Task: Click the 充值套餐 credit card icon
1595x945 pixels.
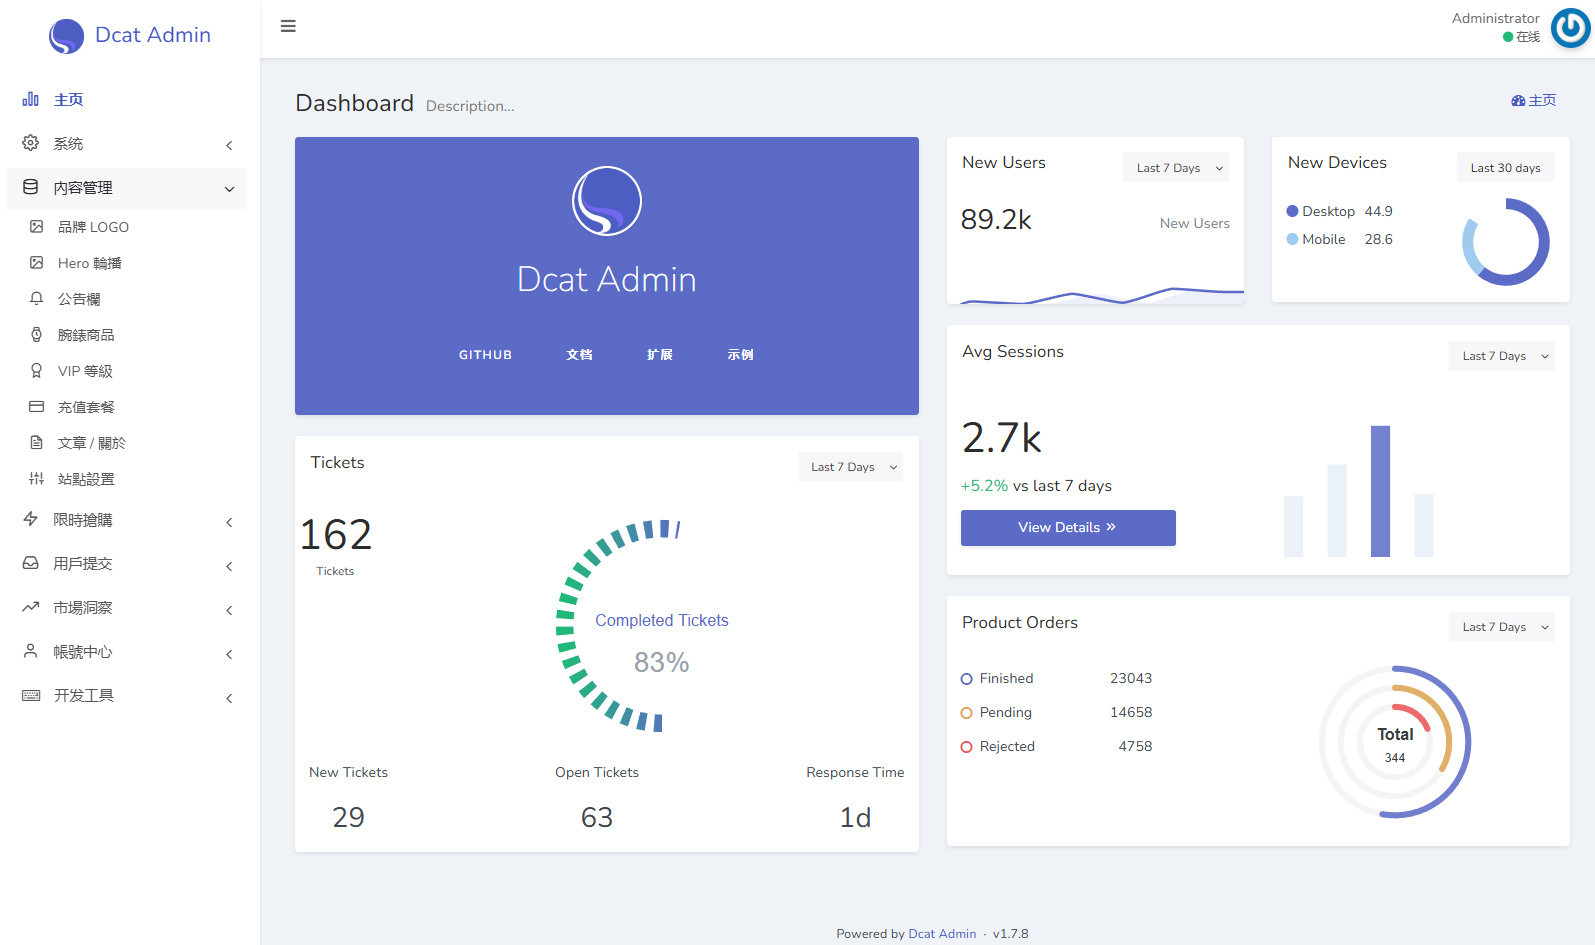Action: click(37, 407)
